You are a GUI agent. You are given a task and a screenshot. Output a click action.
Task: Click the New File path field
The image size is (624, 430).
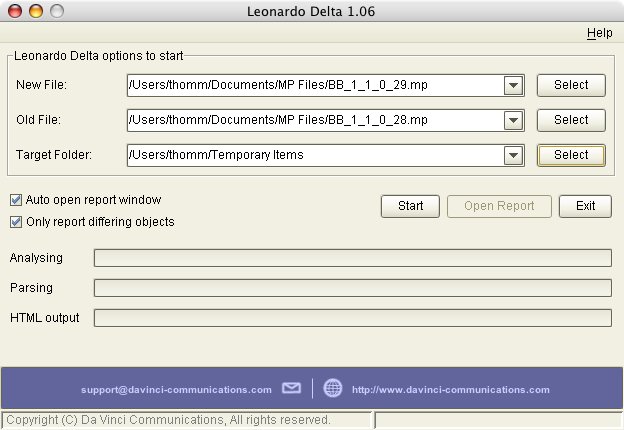coord(315,86)
